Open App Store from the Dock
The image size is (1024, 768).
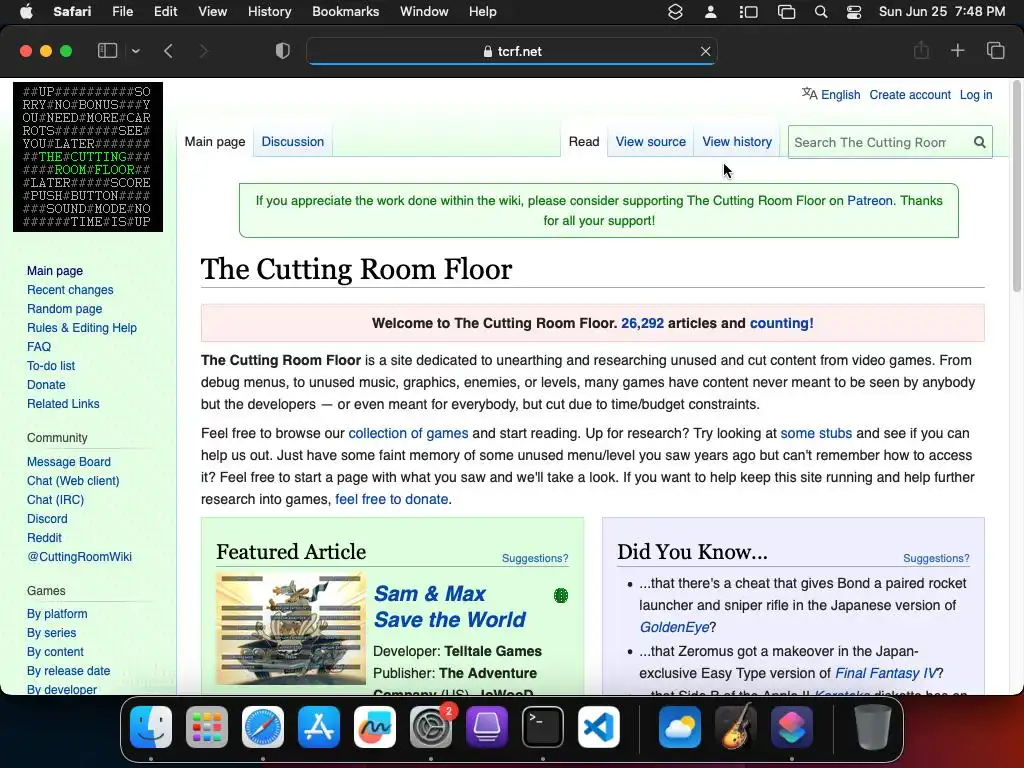[x=319, y=727]
